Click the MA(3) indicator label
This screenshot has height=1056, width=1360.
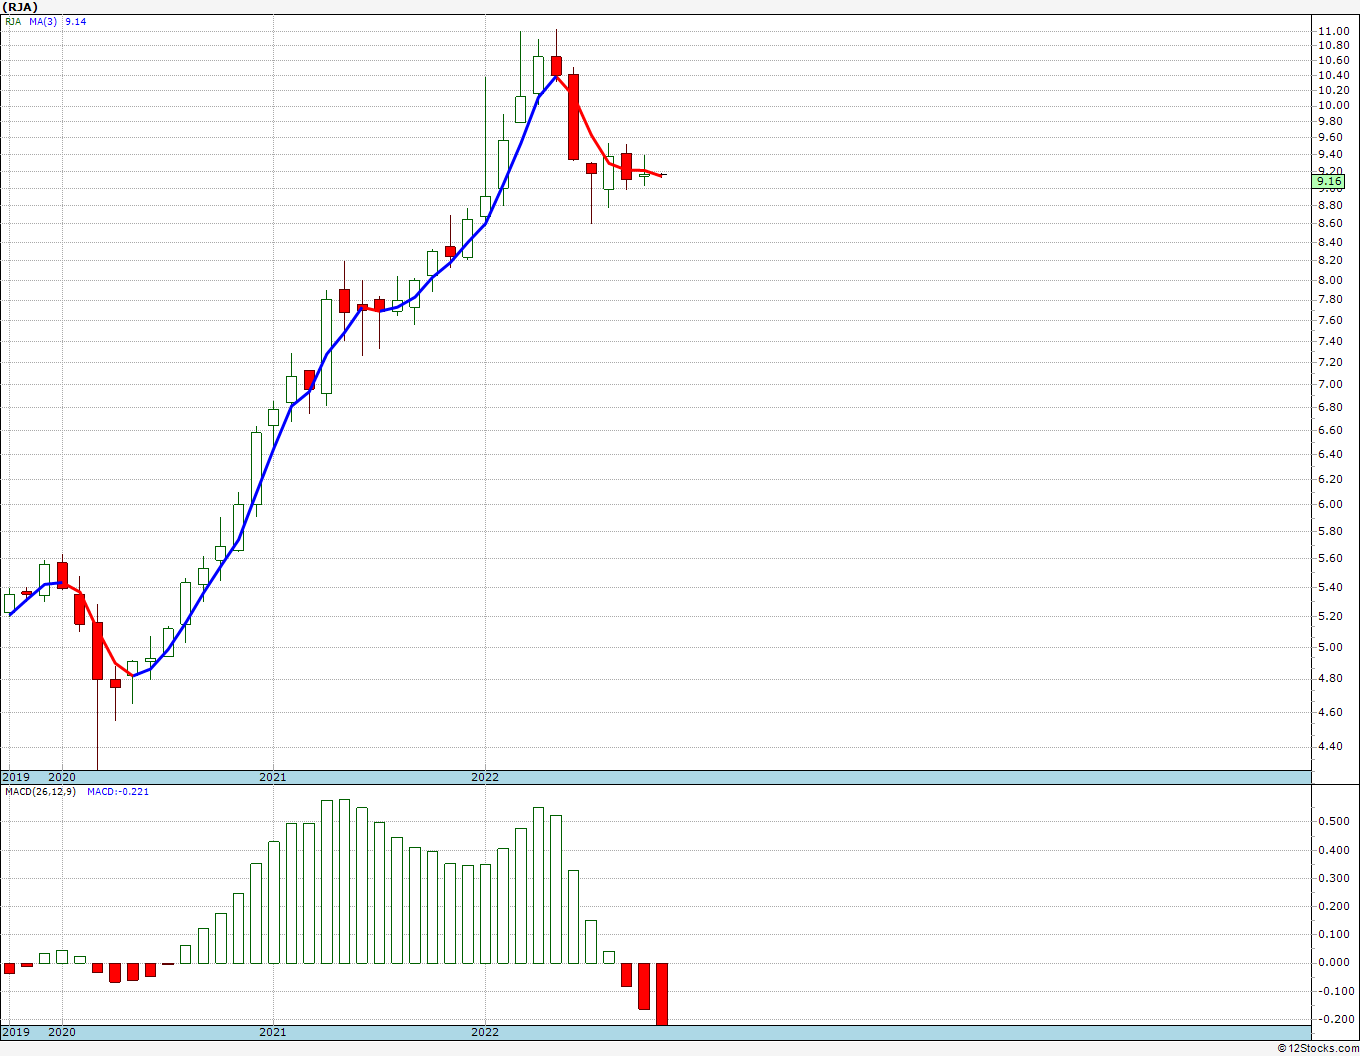(x=43, y=21)
